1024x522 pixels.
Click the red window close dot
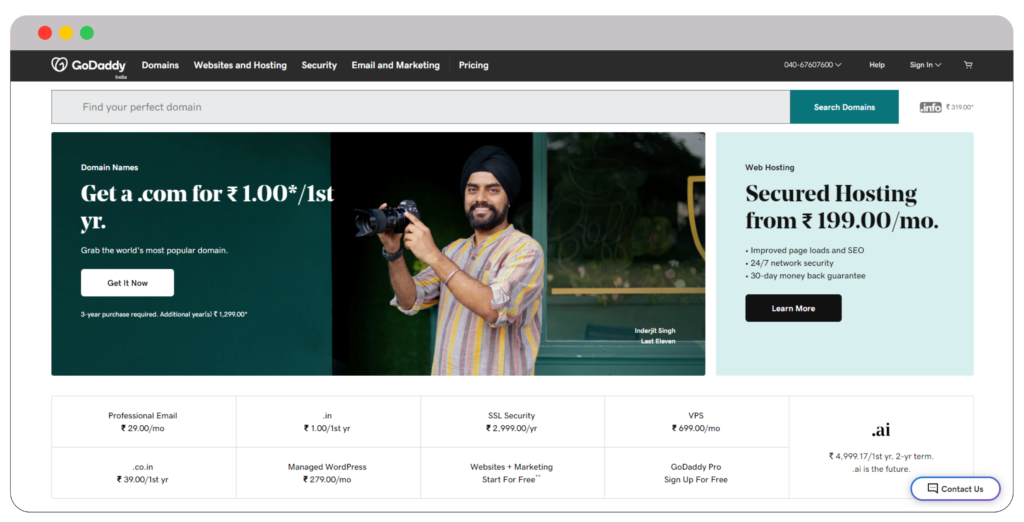[x=45, y=33]
